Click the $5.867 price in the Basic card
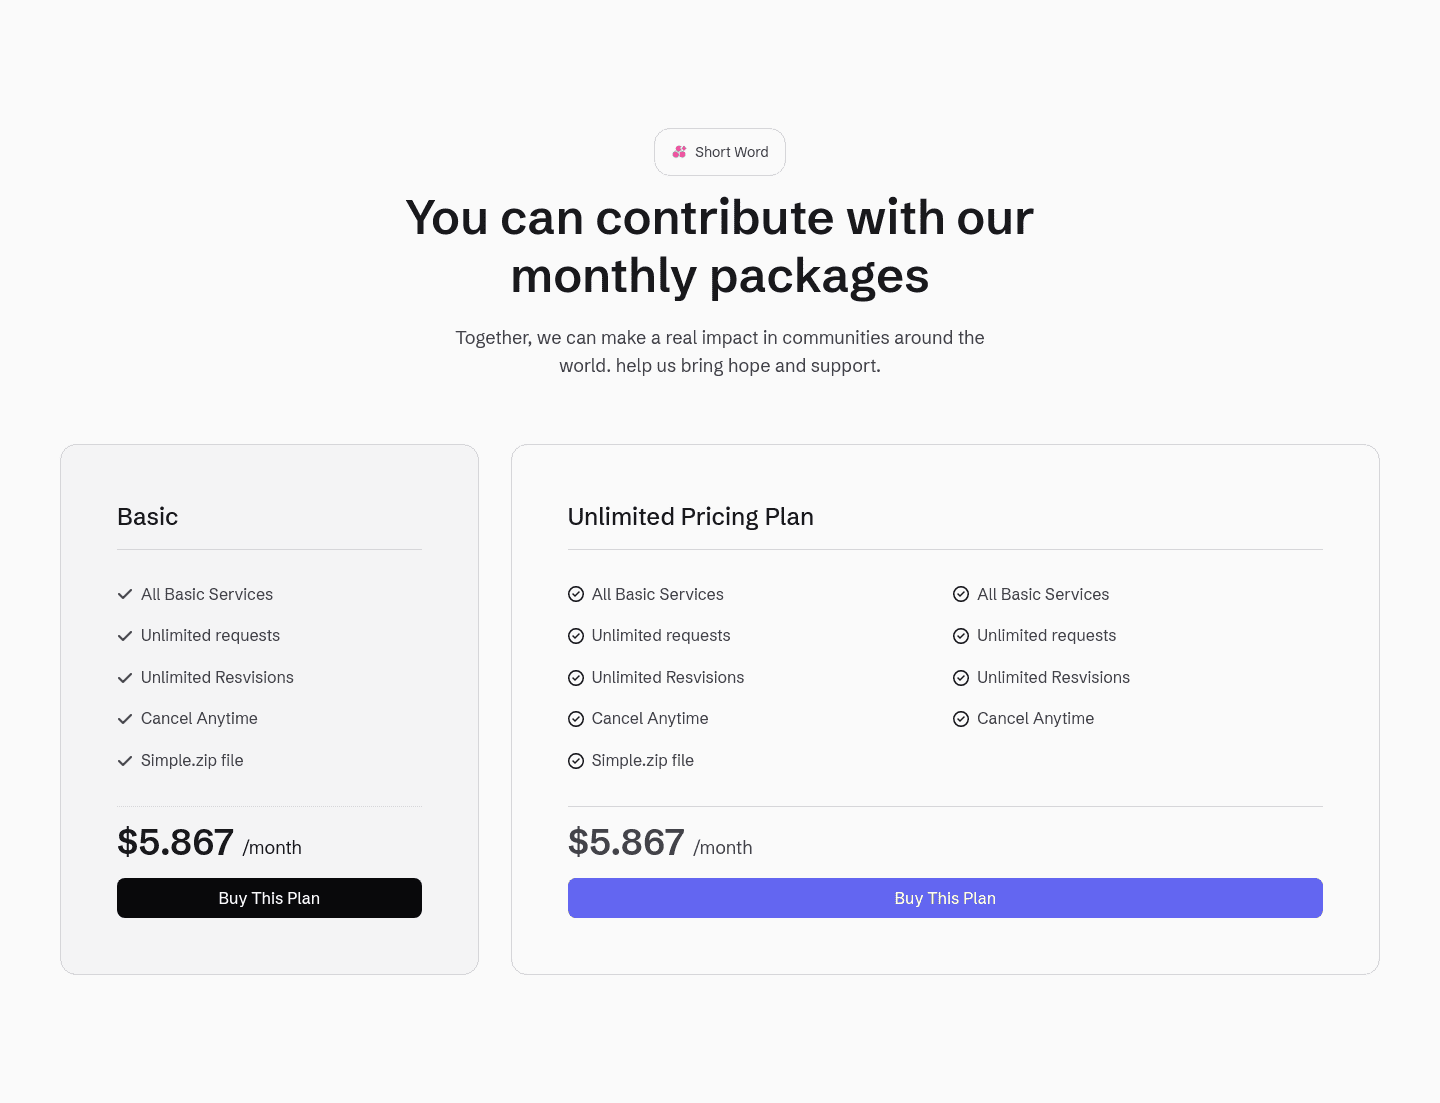Viewport: 1440px width, 1103px height. 175,842
